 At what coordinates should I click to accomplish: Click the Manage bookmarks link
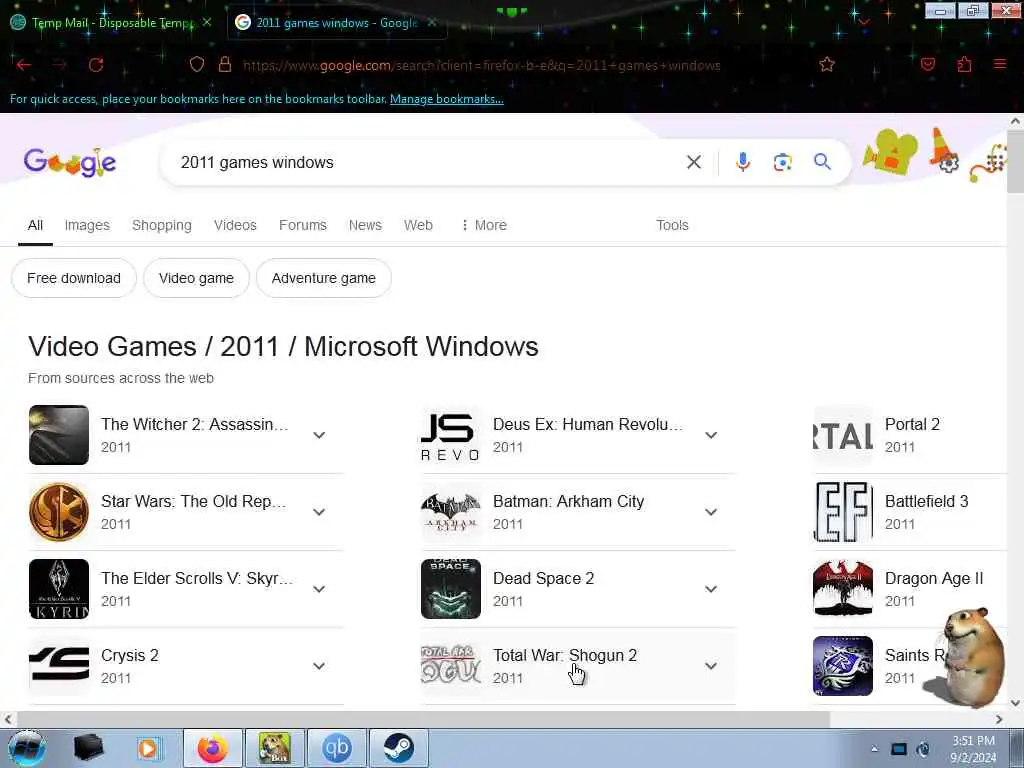(x=447, y=99)
